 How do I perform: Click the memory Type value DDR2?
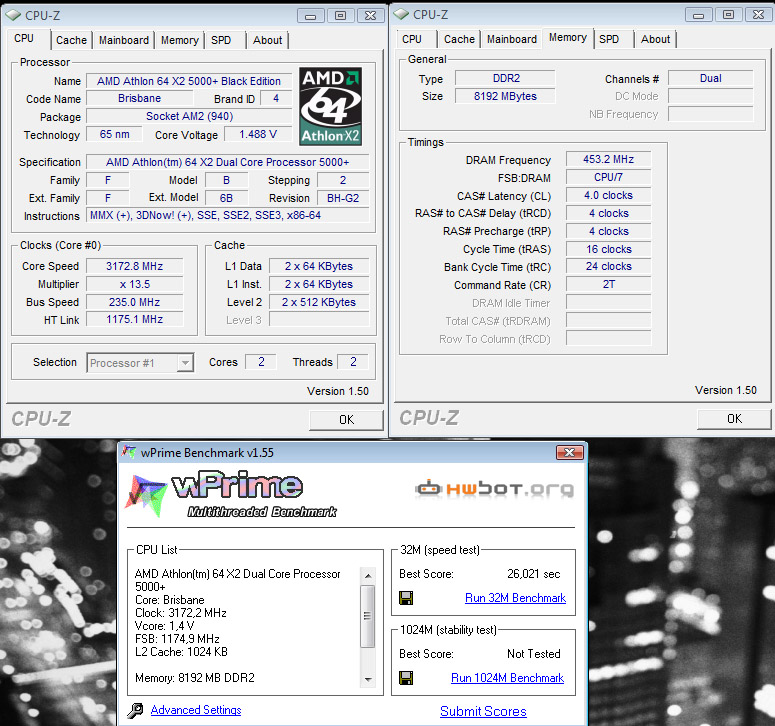point(505,79)
